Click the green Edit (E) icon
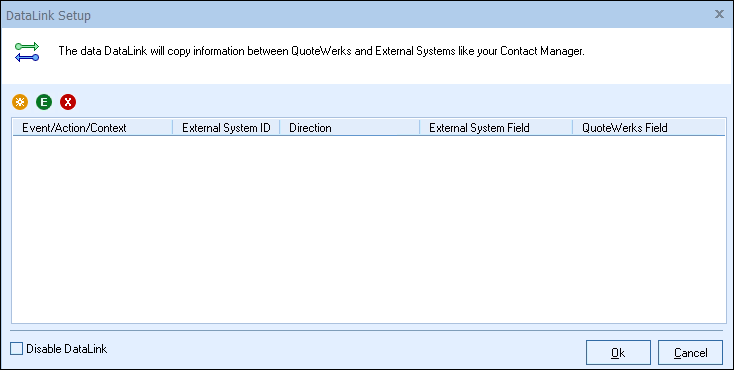Image resolution: width=734 pixels, height=370 pixels. click(44, 102)
